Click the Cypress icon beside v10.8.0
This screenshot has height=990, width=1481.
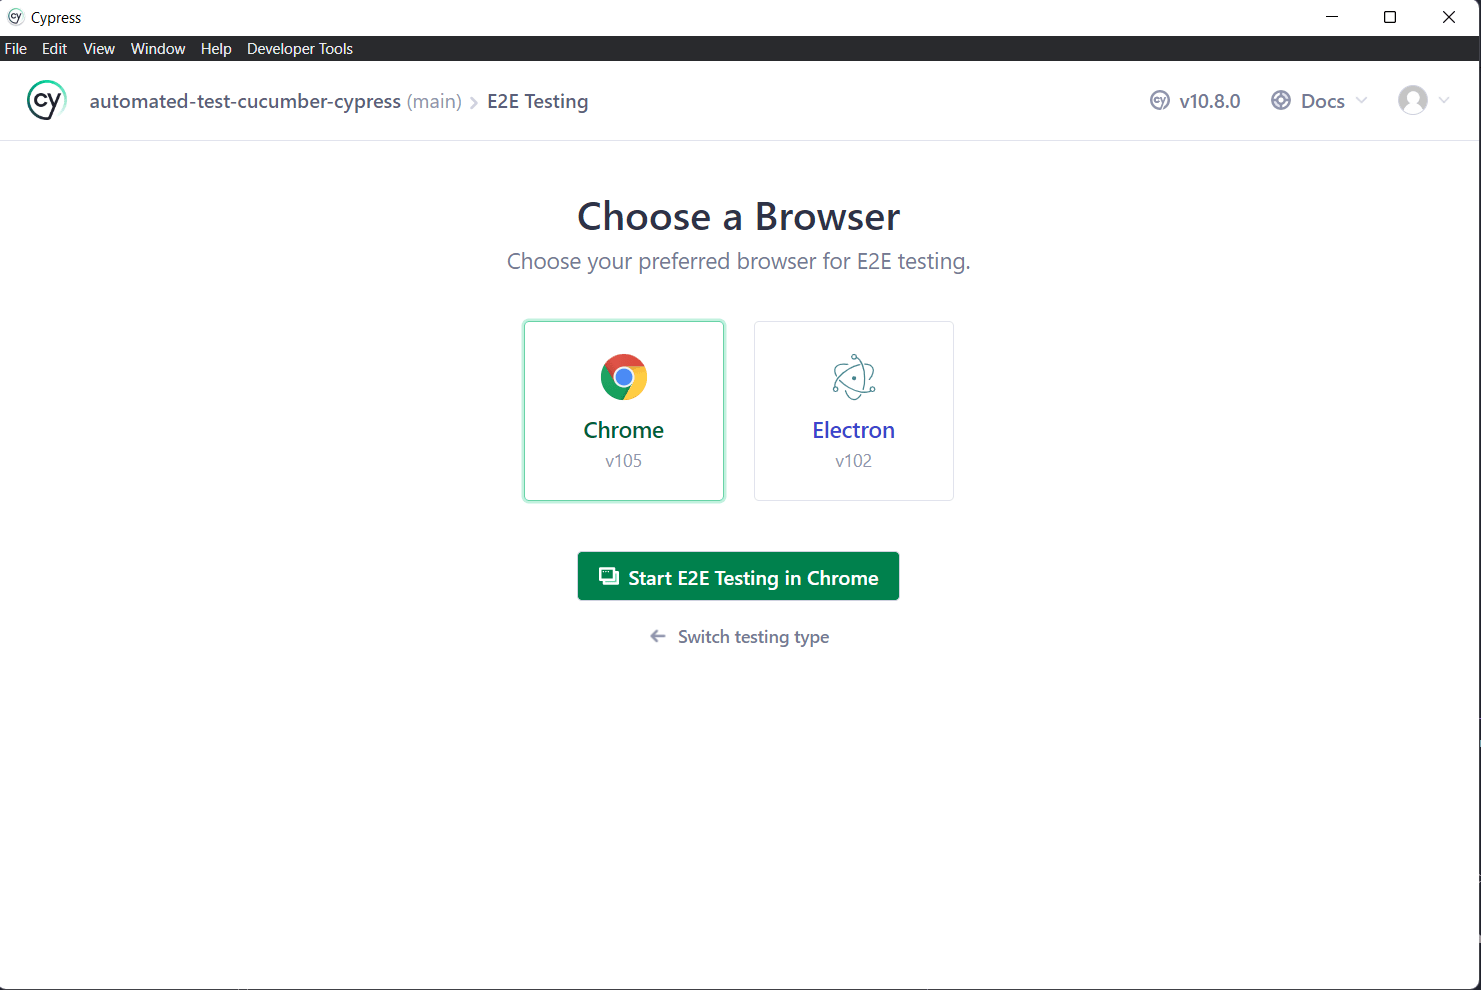click(x=1159, y=100)
